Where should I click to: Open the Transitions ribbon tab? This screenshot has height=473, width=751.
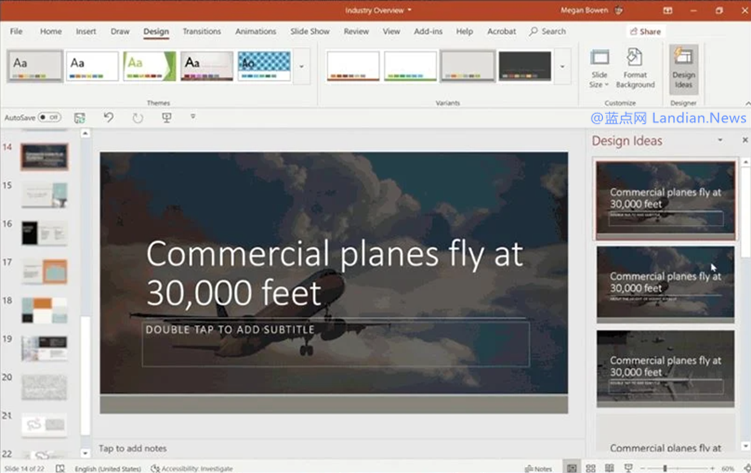coord(201,31)
